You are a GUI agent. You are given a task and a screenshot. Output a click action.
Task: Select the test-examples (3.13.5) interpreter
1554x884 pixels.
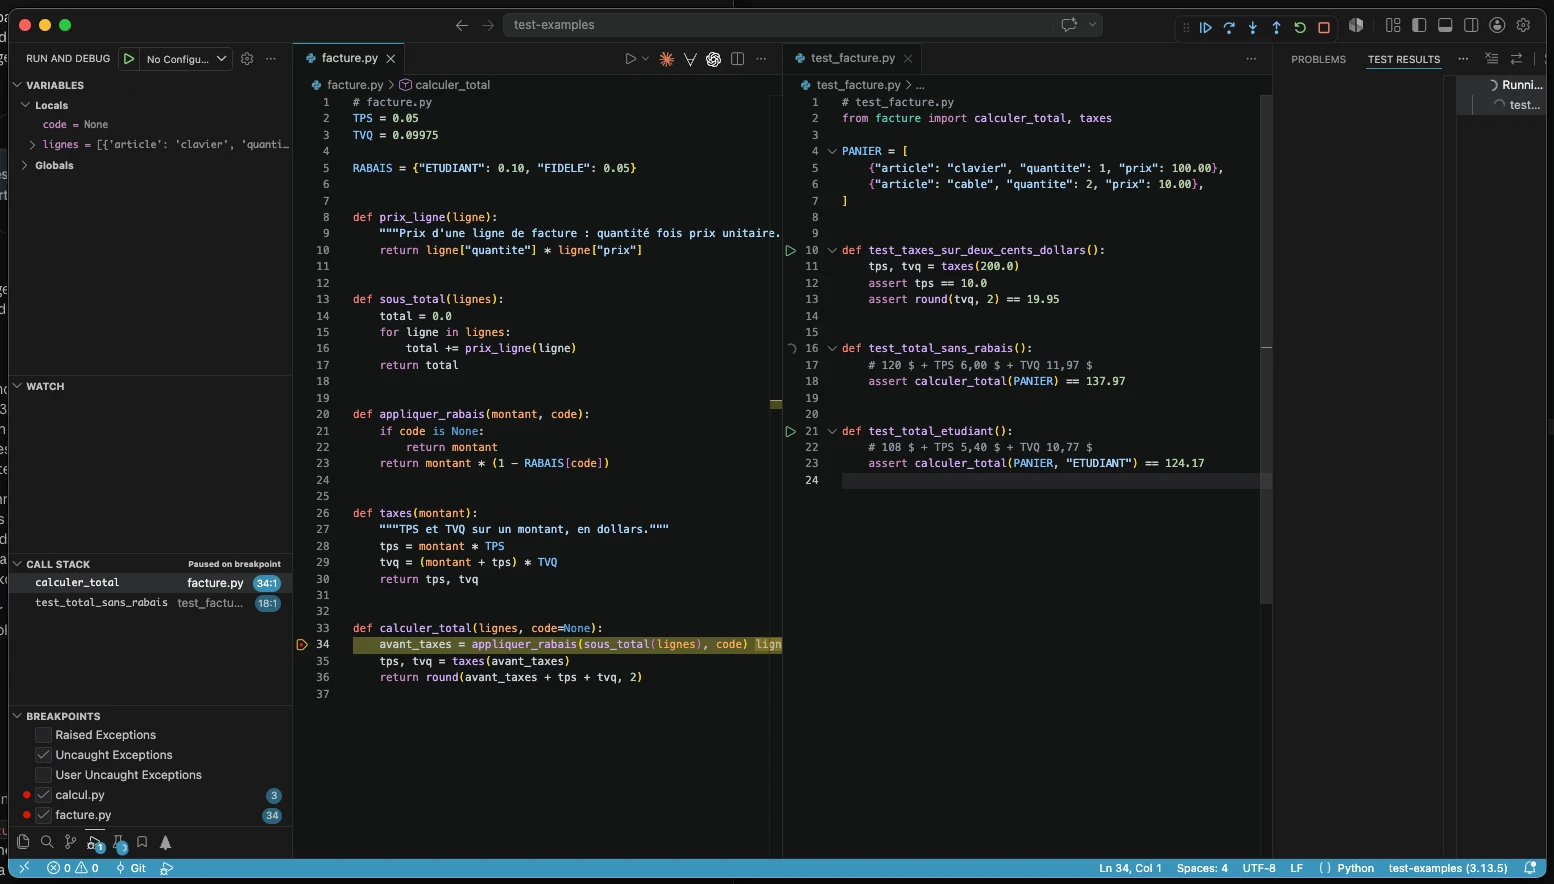click(1447, 868)
